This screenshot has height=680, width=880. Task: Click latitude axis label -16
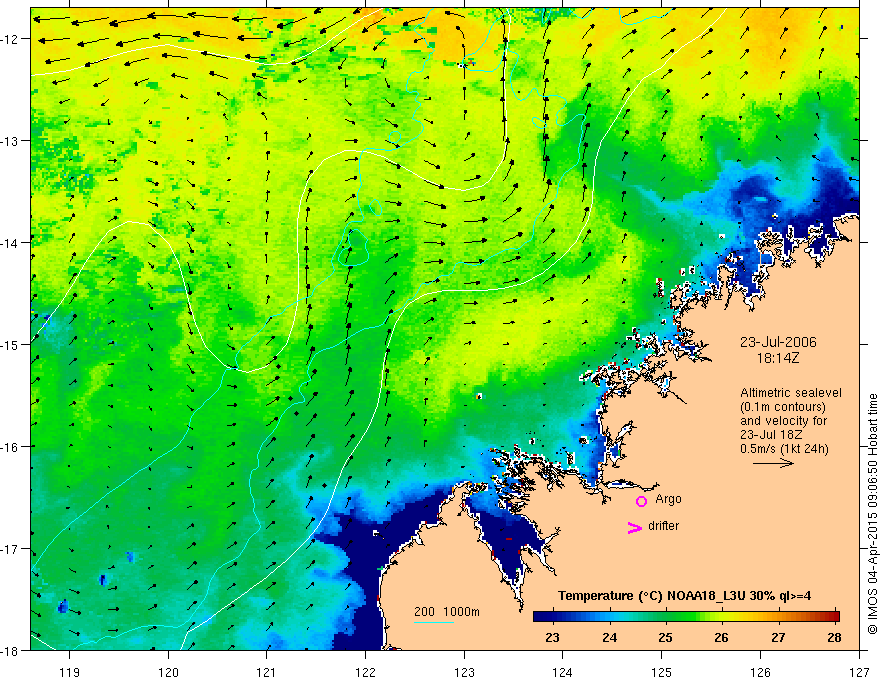(x=9, y=447)
